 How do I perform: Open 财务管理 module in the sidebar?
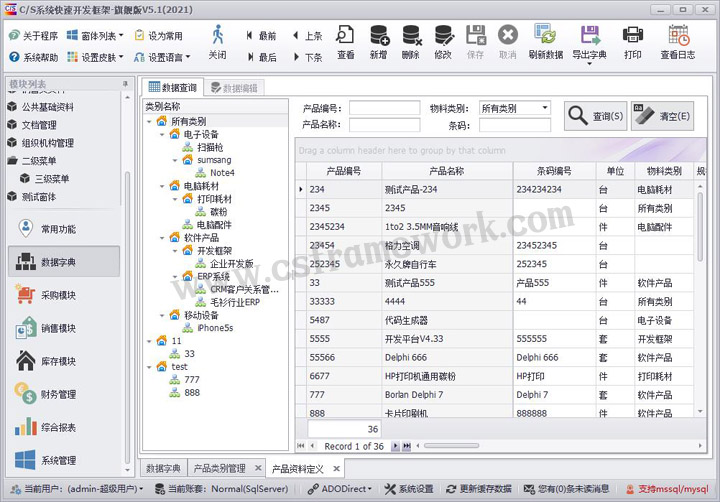(58, 394)
